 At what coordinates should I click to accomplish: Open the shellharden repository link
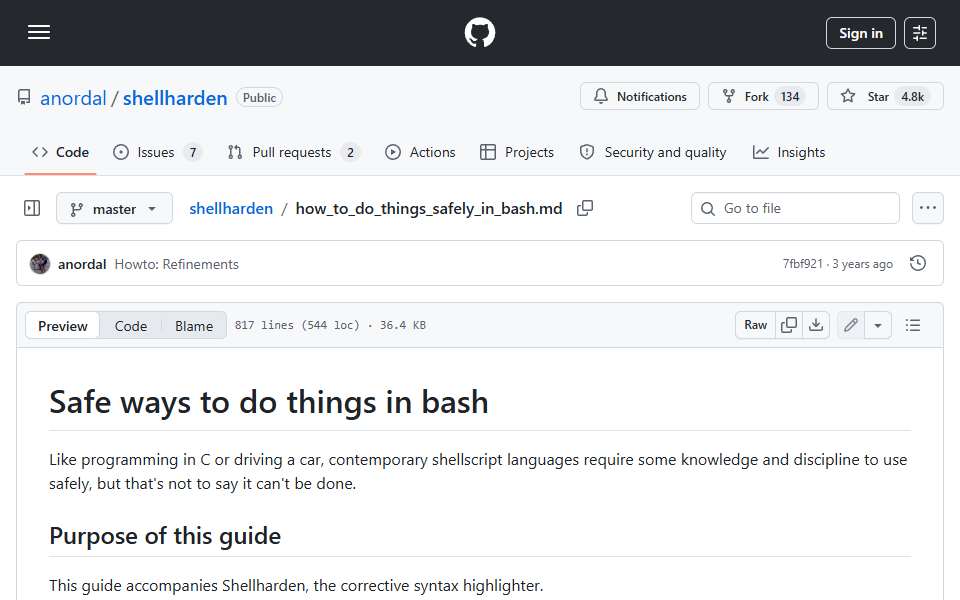coord(175,98)
